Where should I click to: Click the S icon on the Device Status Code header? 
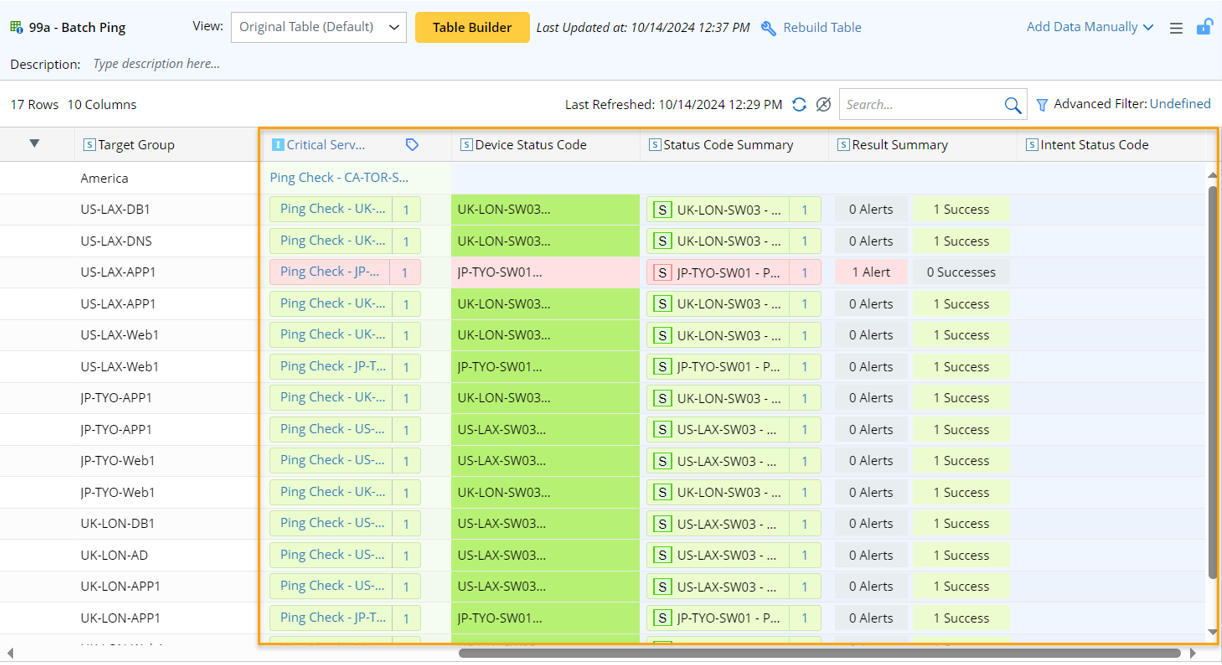click(466, 144)
